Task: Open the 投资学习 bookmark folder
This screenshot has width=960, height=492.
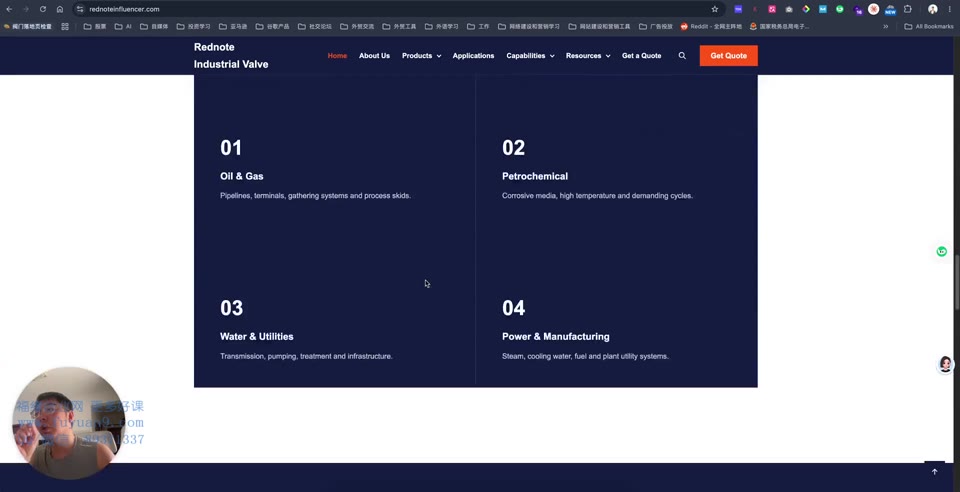Action: click(x=193, y=26)
